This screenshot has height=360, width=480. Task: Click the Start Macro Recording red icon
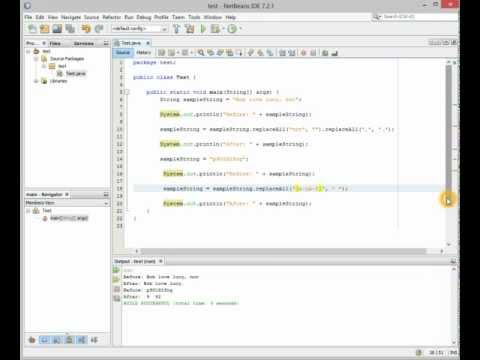tap(303, 53)
